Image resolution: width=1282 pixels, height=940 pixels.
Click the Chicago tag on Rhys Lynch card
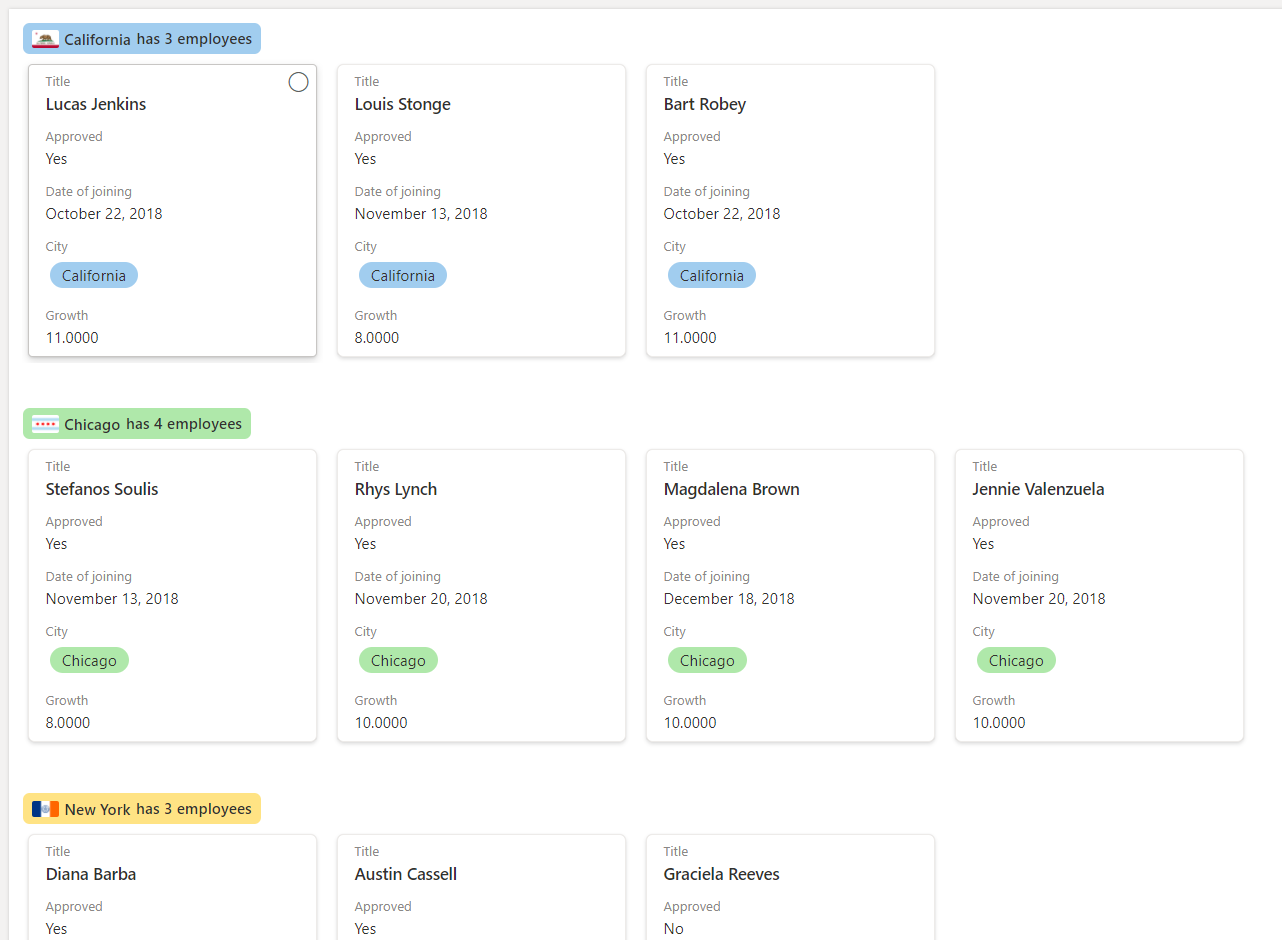click(398, 660)
